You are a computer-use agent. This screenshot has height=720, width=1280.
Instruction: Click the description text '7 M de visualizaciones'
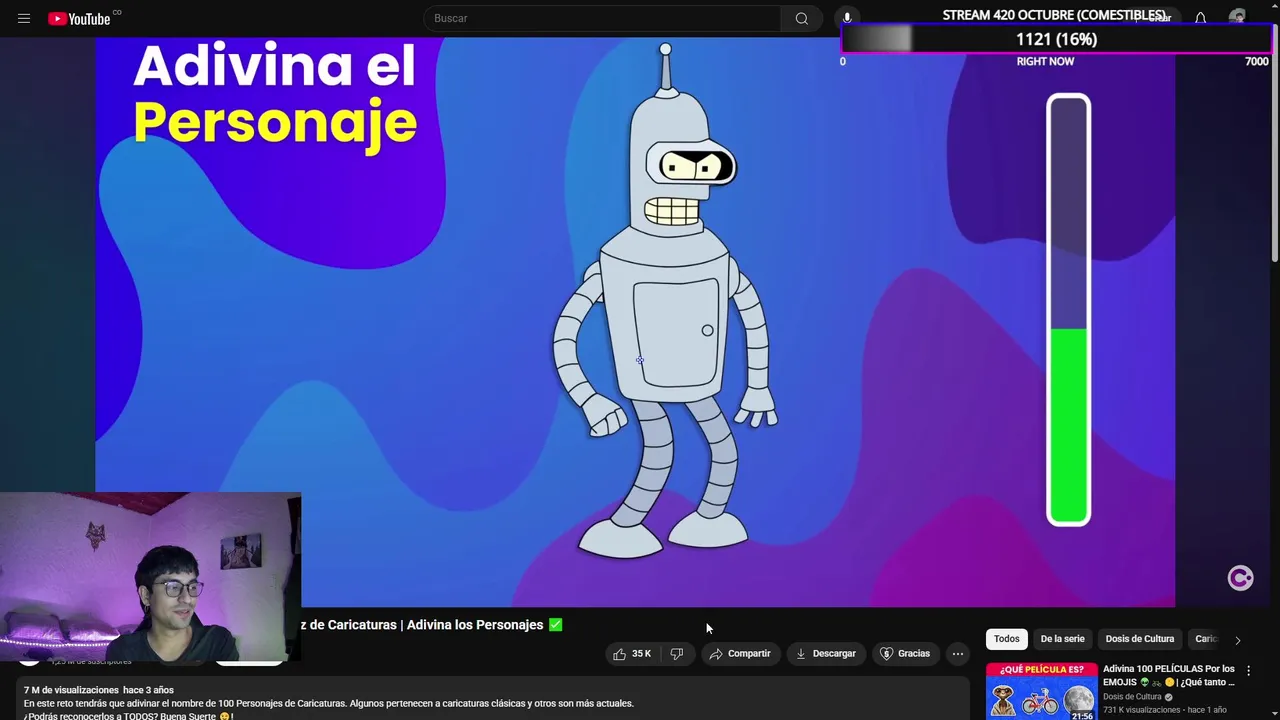pos(71,690)
